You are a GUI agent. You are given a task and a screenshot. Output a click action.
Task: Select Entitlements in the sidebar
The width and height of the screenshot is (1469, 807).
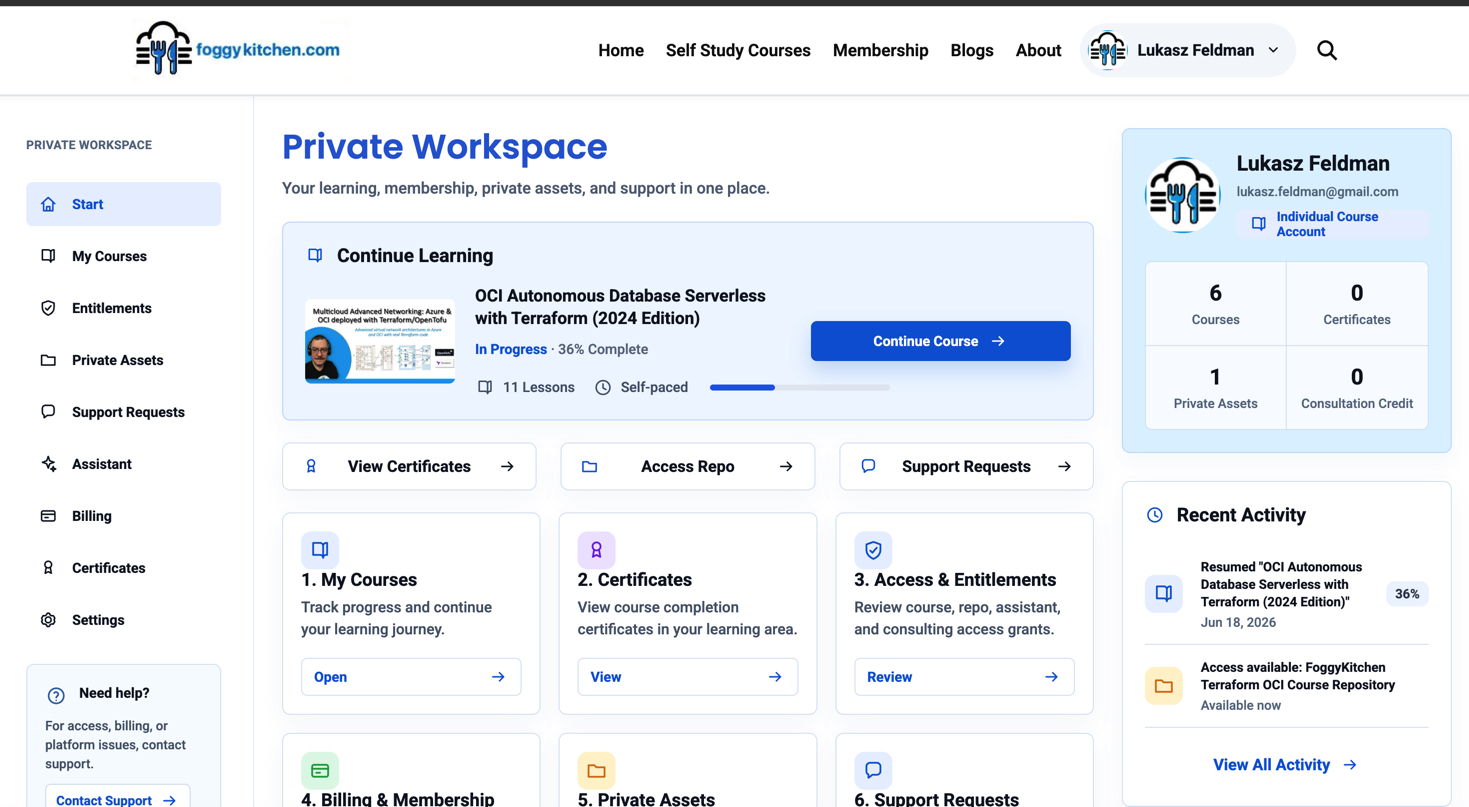point(123,308)
